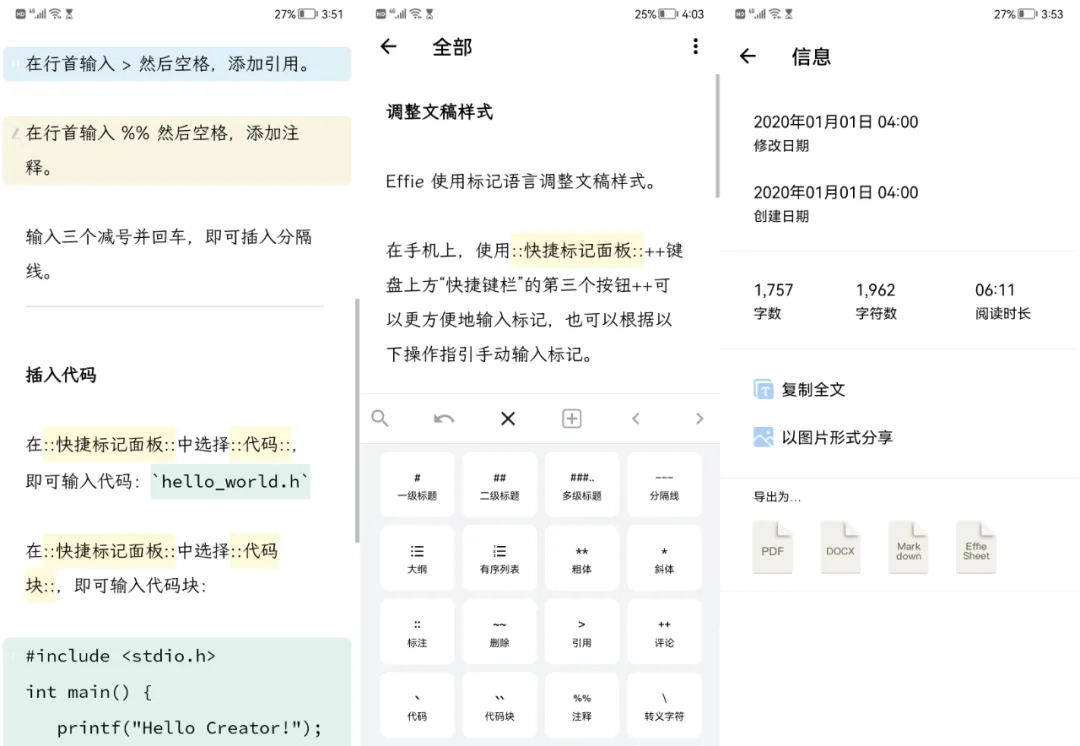The image size is (1080, 746).
Task: Tap the 1,757 字数 word count
Action: click(x=773, y=300)
